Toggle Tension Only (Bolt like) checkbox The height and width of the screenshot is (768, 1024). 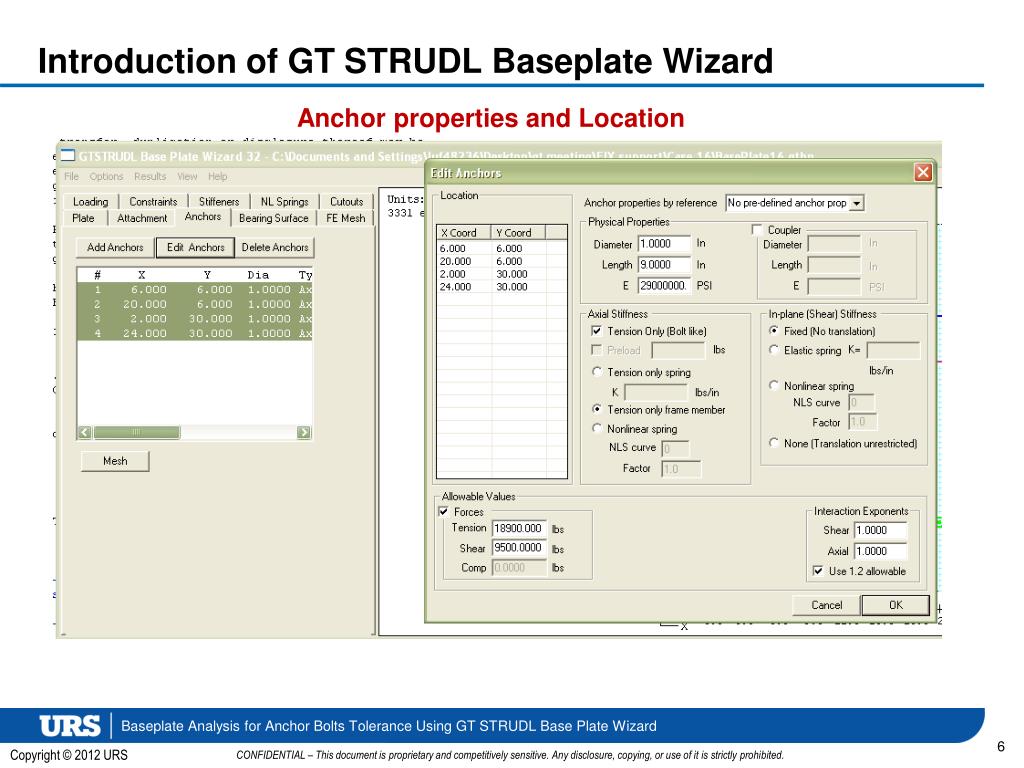(x=596, y=331)
